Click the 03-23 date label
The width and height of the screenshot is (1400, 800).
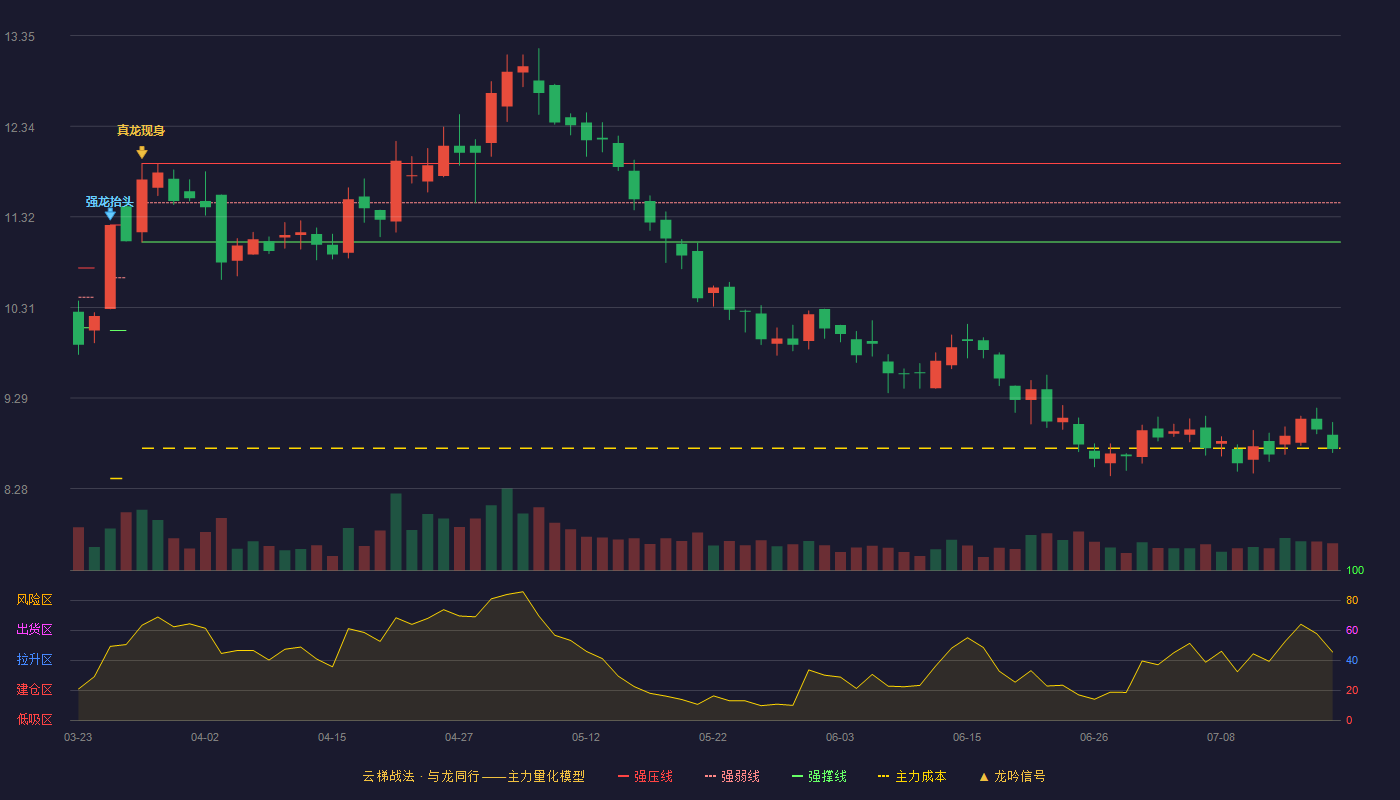78,737
